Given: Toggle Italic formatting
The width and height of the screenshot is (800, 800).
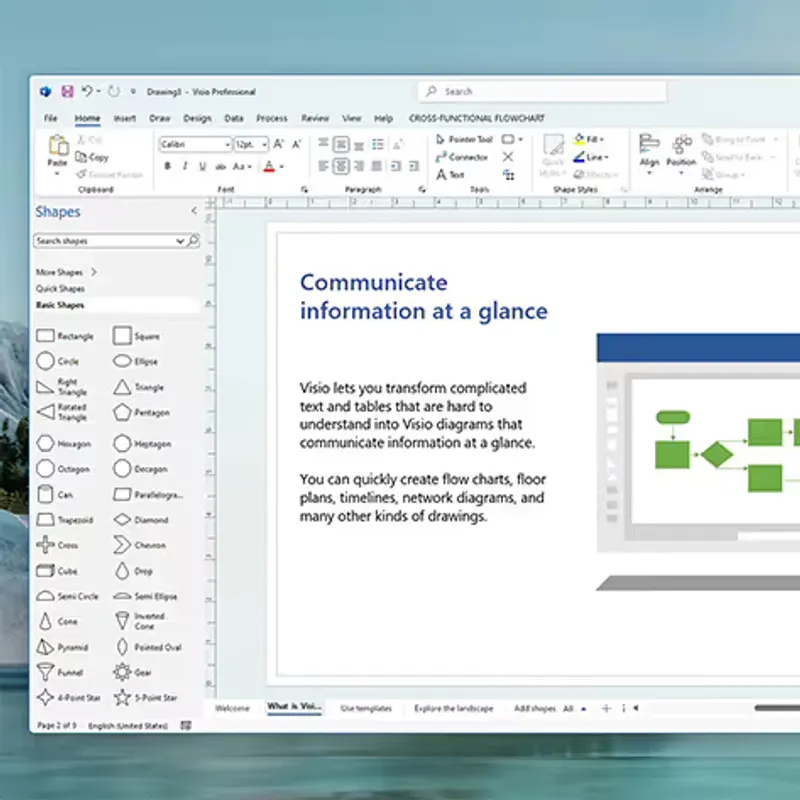Looking at the screenshot, I should tap(185, 166).
